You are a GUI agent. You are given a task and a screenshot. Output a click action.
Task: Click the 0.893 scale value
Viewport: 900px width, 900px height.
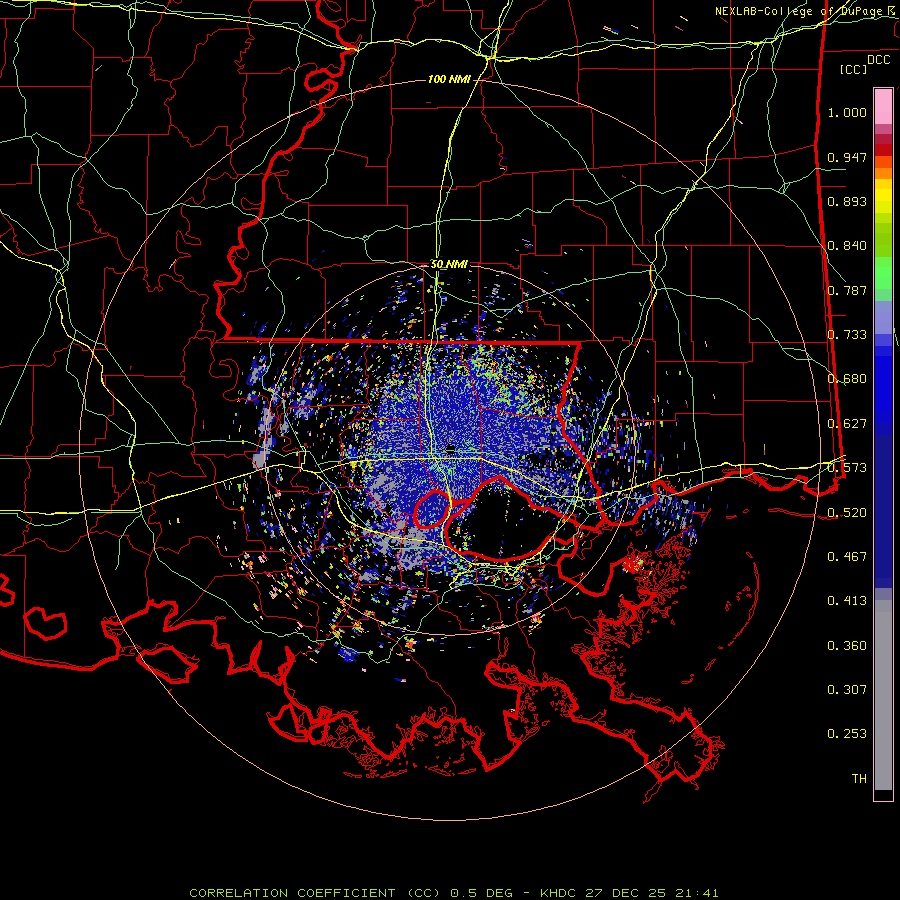[x=847, y=201]
